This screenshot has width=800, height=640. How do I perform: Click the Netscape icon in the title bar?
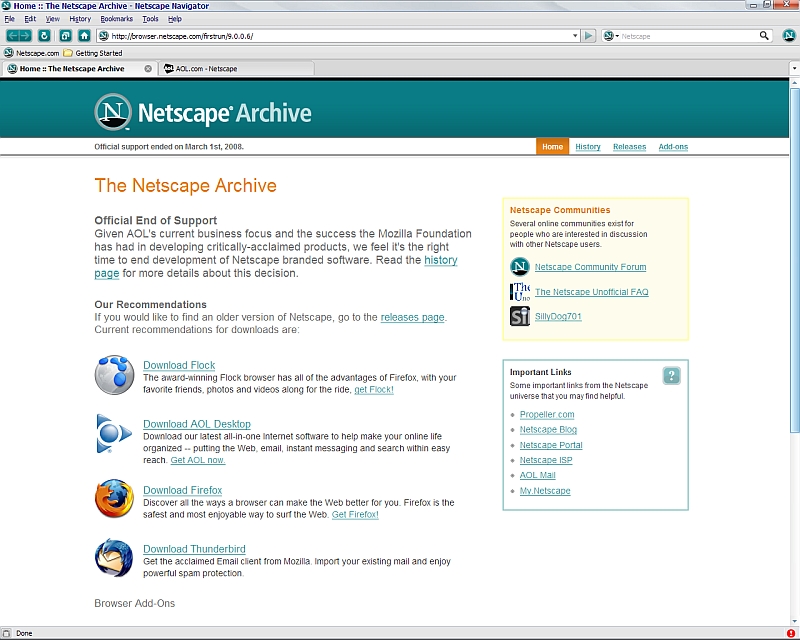(6, 6)
